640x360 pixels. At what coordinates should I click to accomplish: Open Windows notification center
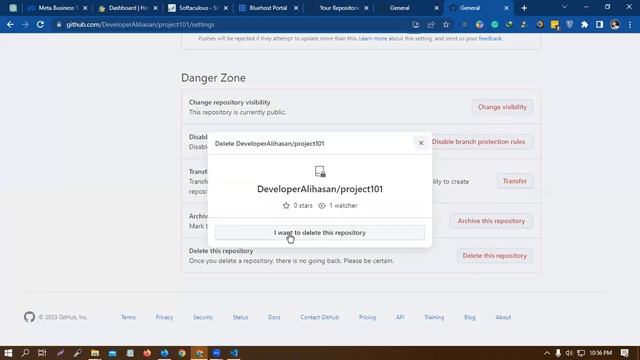point(624,353)
